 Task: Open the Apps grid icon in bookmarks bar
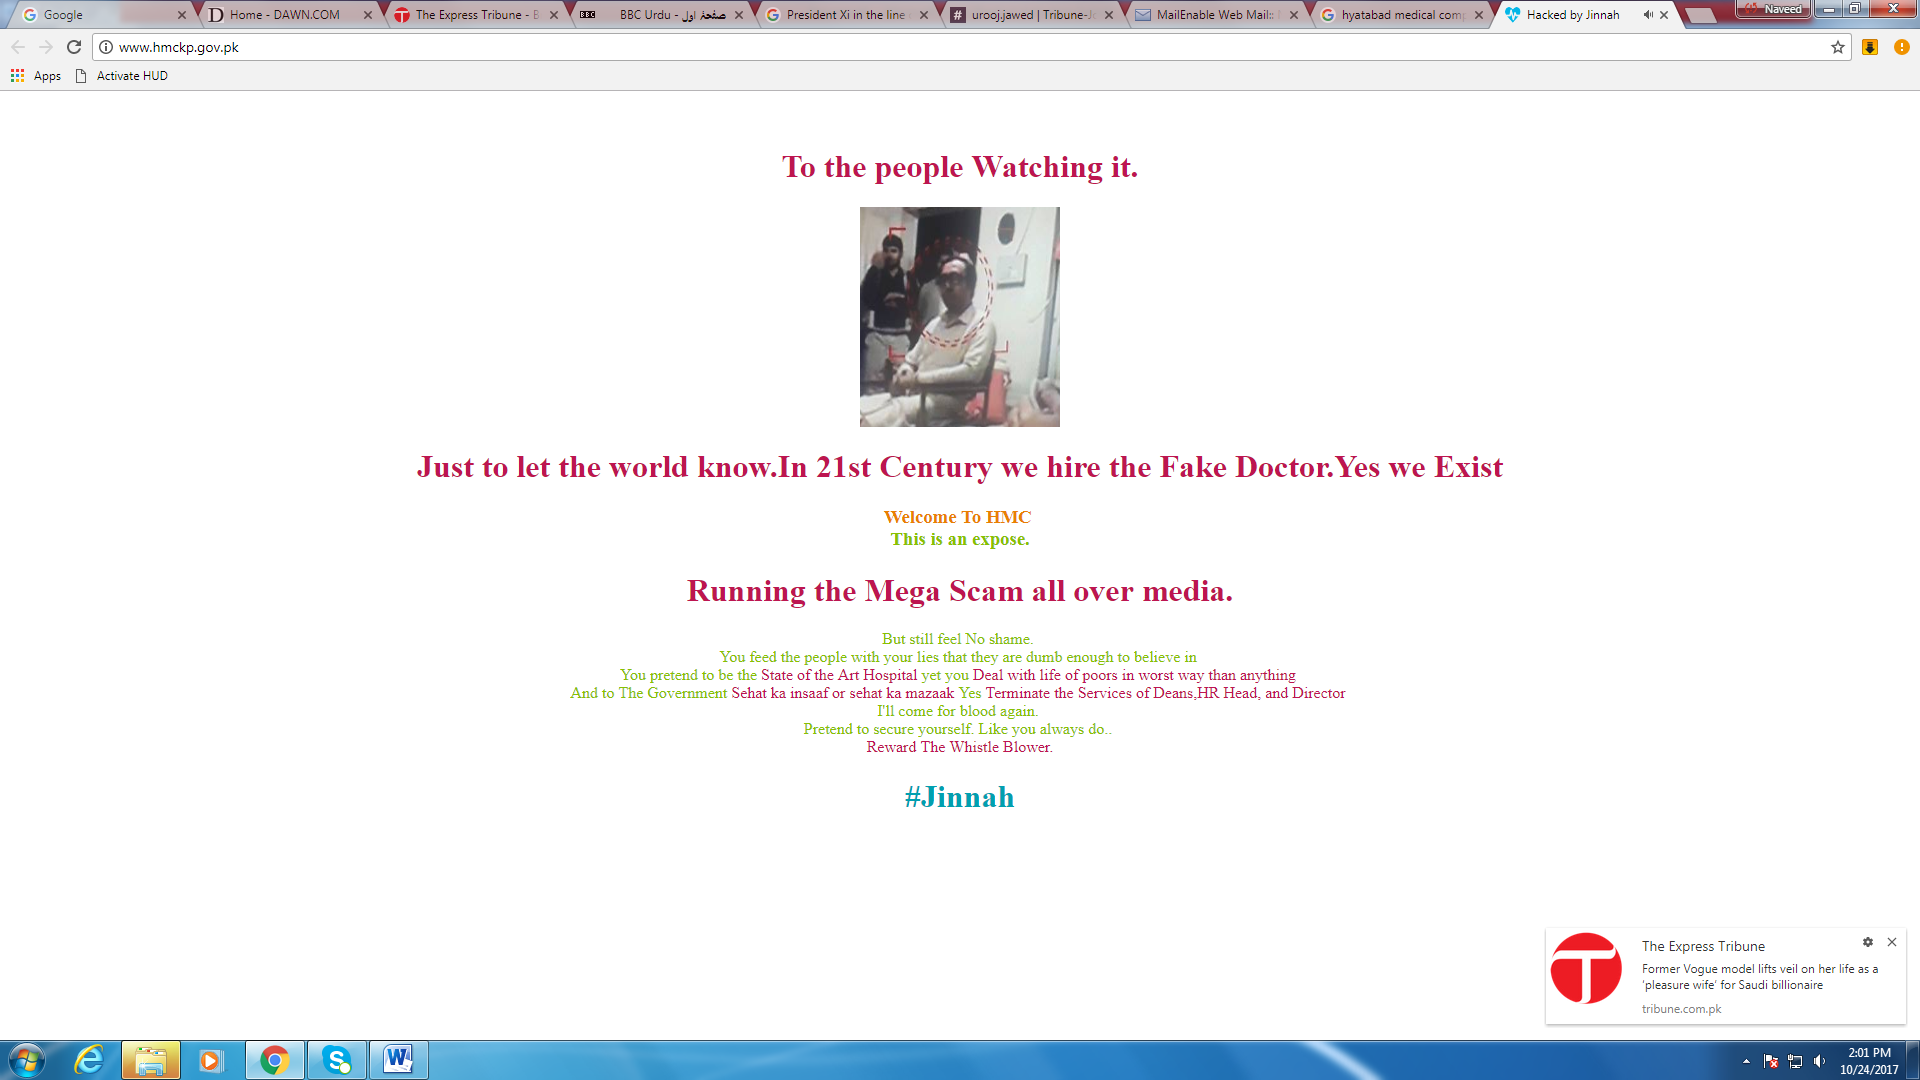[x=17, y=76]
